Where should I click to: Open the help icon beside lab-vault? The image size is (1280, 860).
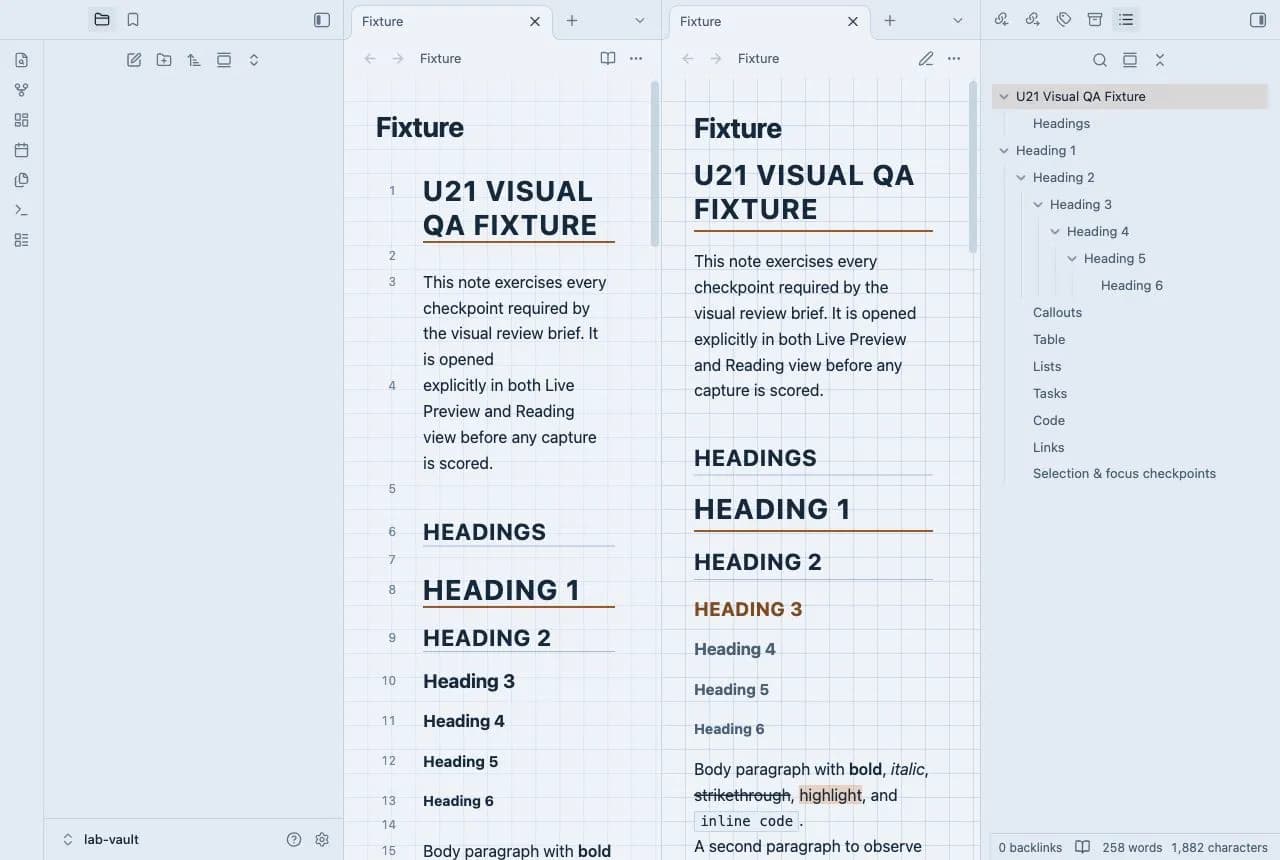(294, 840)
